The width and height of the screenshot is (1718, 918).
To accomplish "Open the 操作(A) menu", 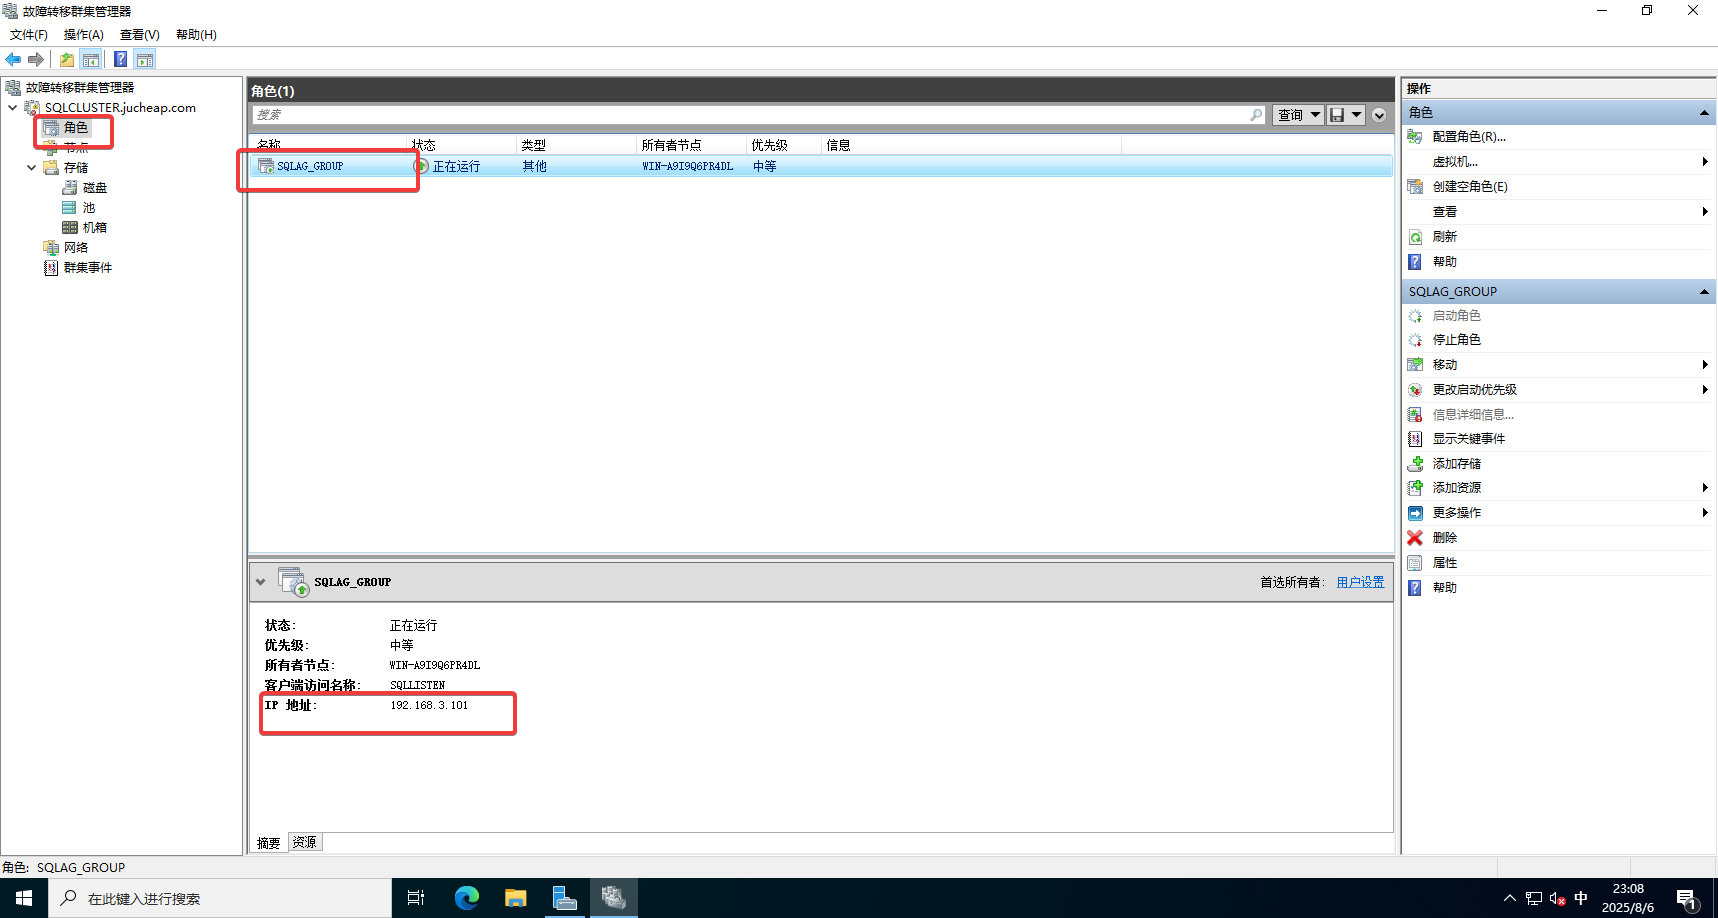I will [84, 35].
